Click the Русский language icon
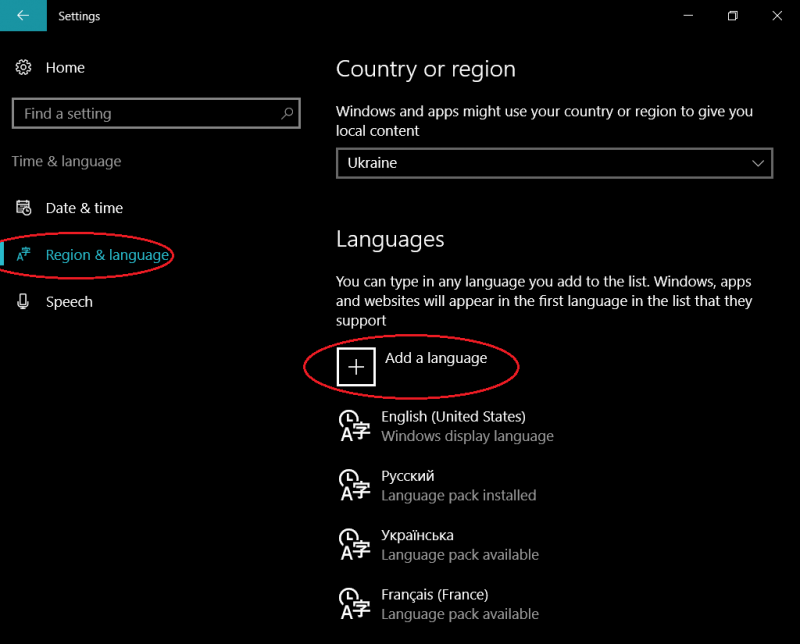The height and width of the screenshot is (644, 800). 356,485
